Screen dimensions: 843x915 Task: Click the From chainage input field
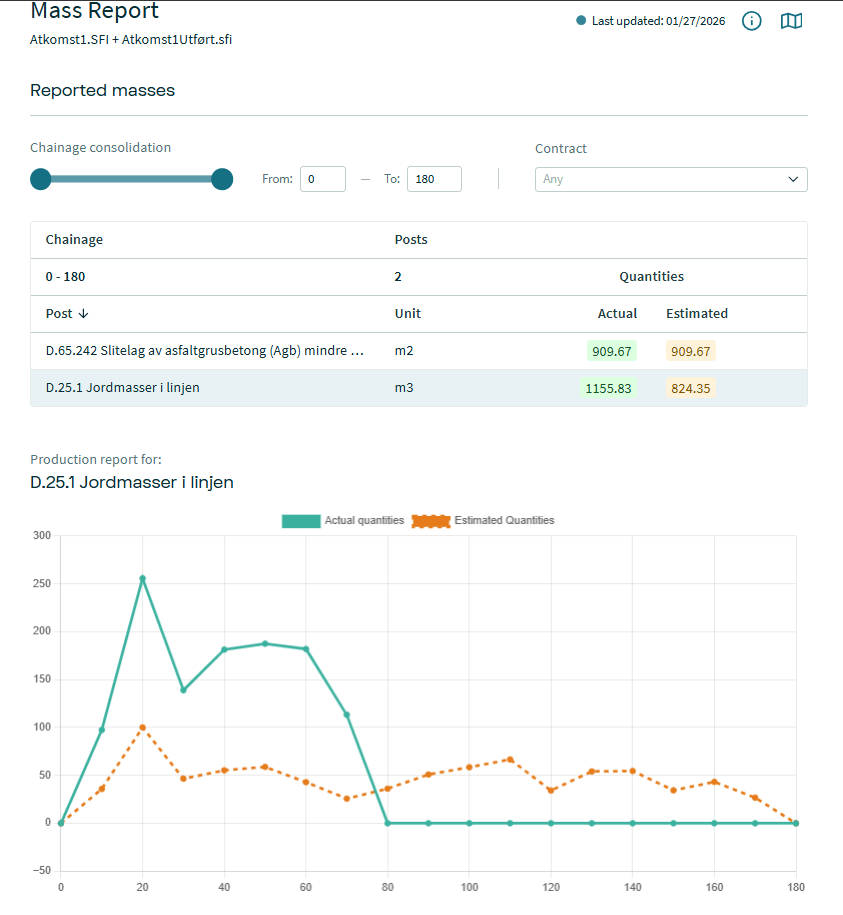(x=322, y=179)
